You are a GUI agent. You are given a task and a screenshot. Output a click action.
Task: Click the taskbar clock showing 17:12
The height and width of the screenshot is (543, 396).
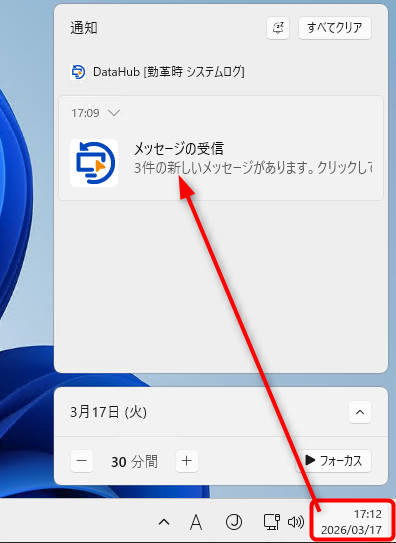[x=352, y=522]
